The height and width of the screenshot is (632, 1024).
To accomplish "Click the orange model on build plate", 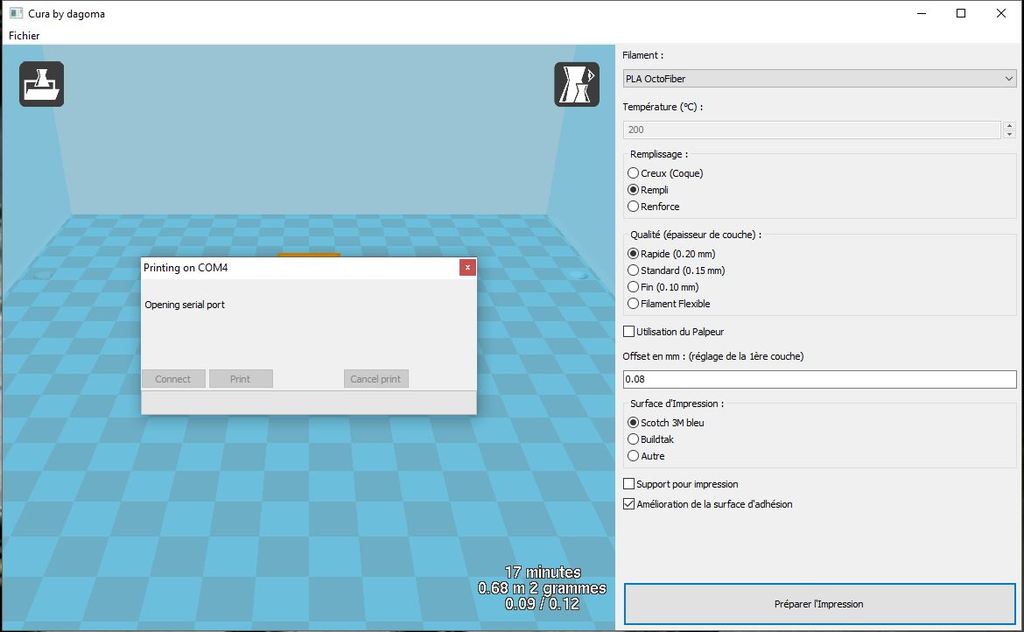I will 309,255.
